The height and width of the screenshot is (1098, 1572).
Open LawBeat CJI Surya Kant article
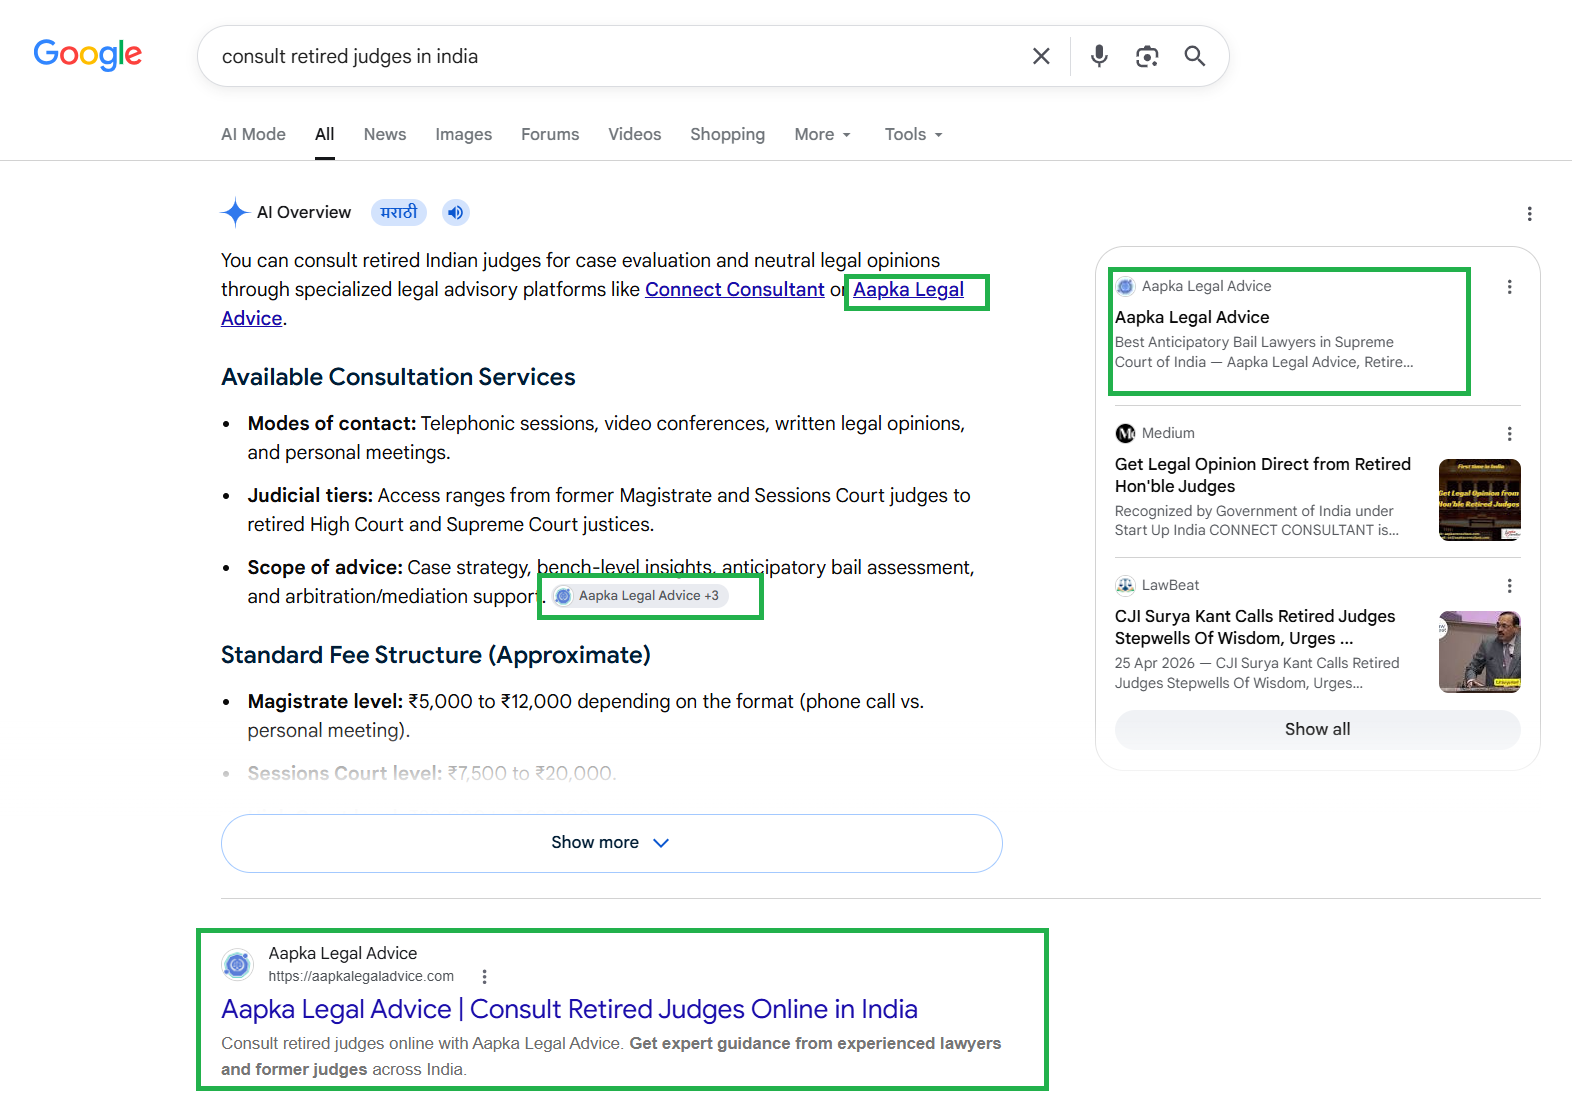[1255, 627]
